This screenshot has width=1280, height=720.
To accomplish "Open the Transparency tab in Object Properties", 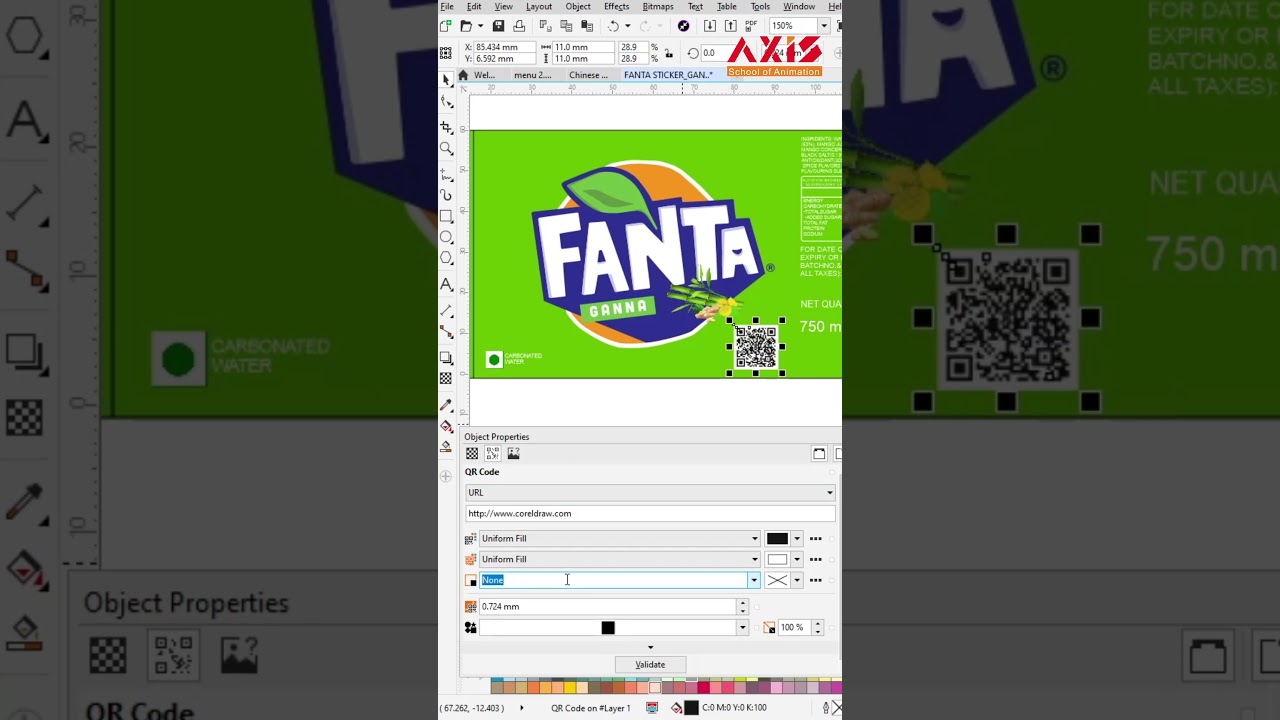I will (472, 453).
